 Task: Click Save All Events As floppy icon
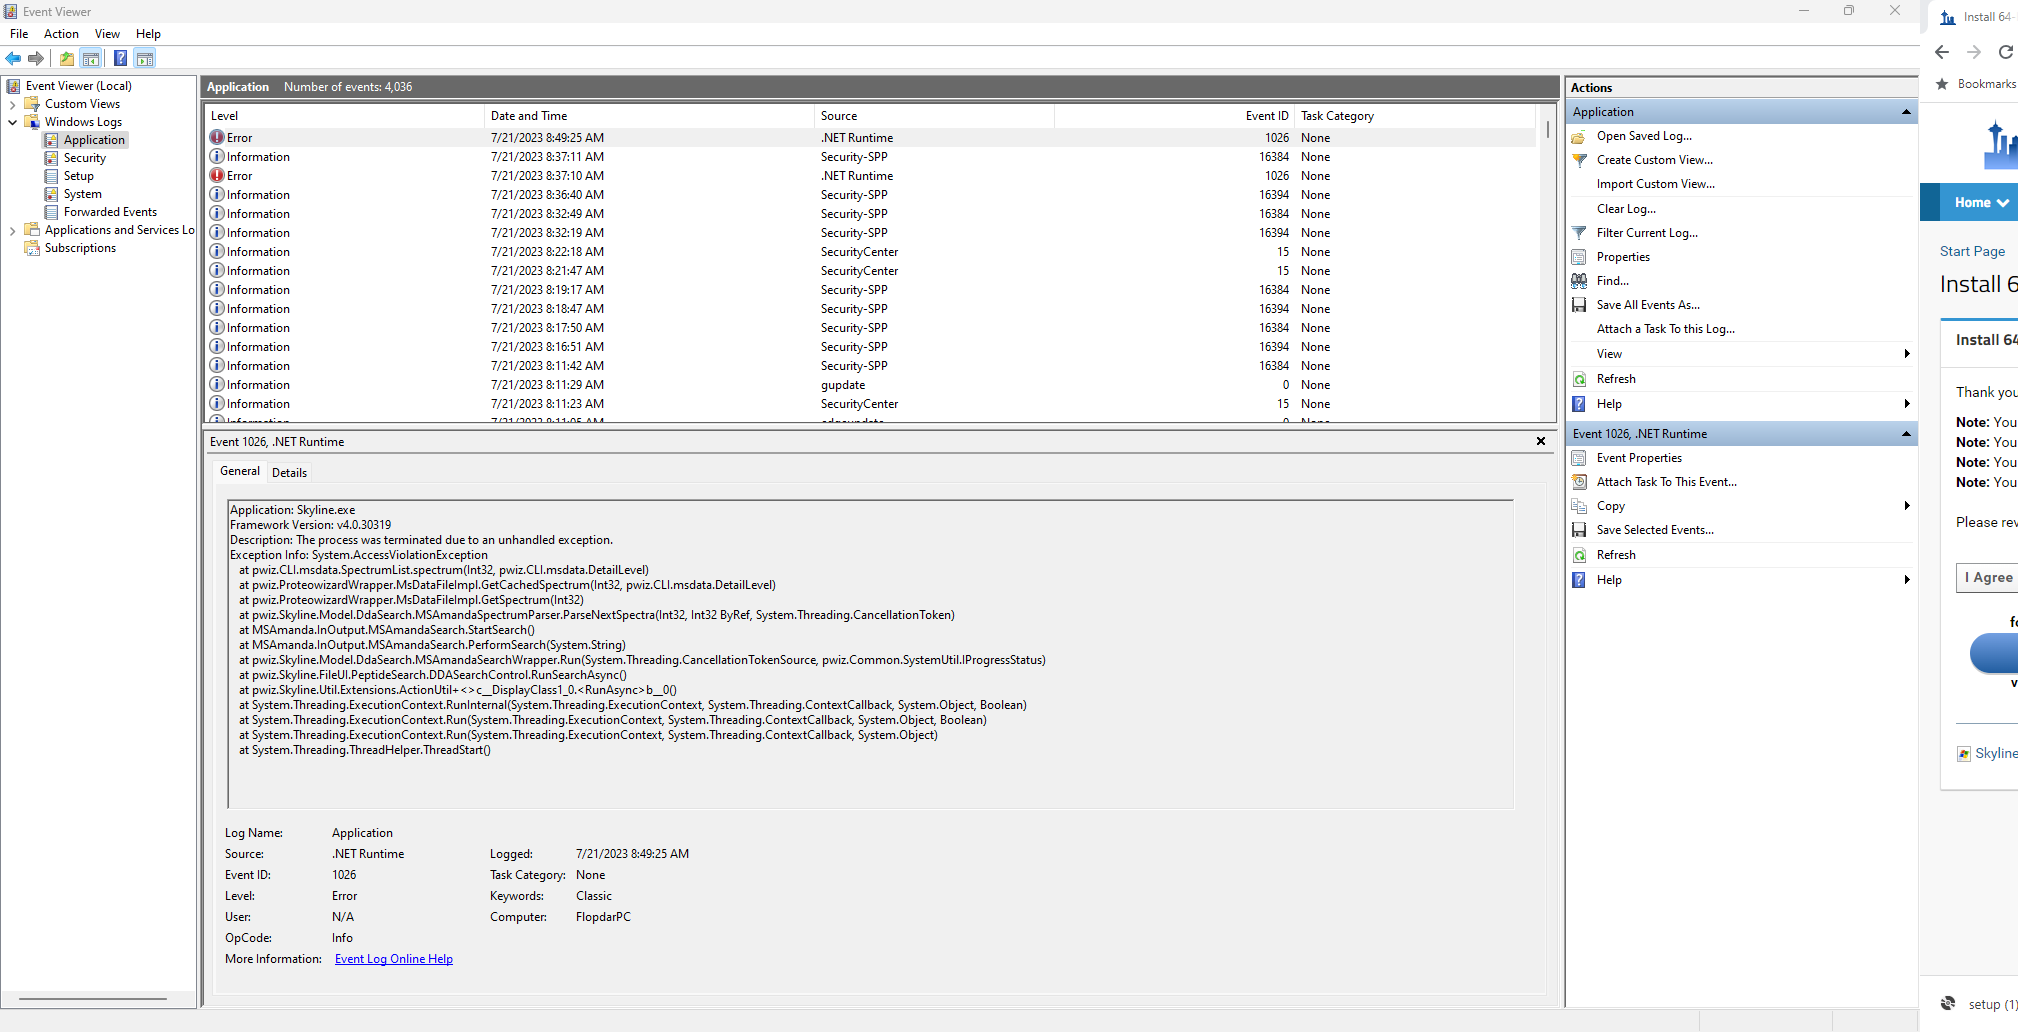[1579, 305]
